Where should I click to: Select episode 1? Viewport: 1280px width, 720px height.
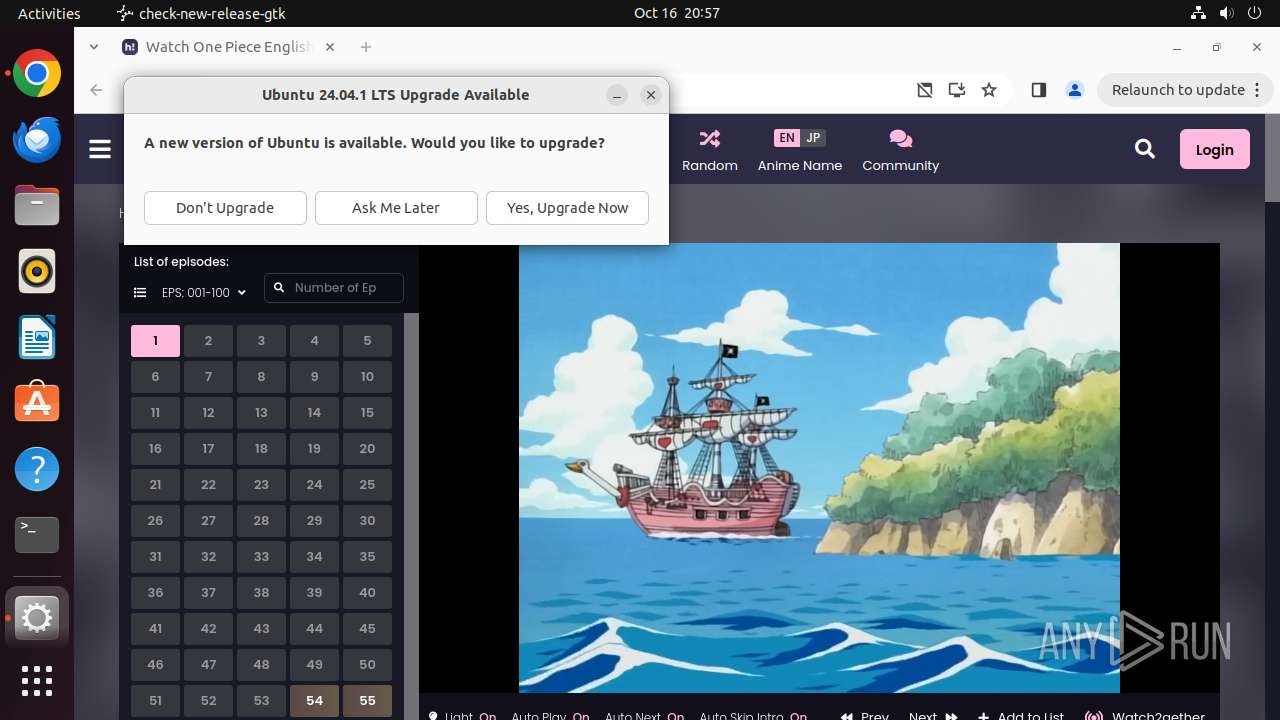click(x=155, y=341)
